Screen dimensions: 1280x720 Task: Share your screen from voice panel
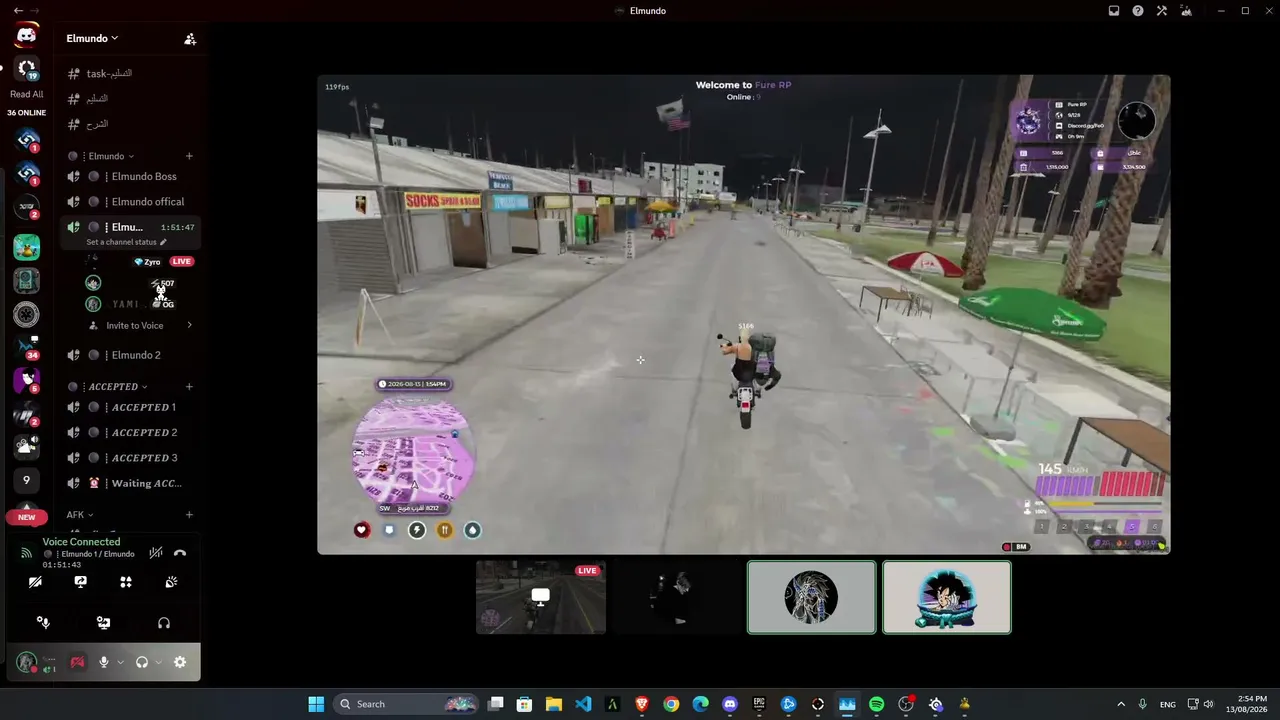pos(81,582)
